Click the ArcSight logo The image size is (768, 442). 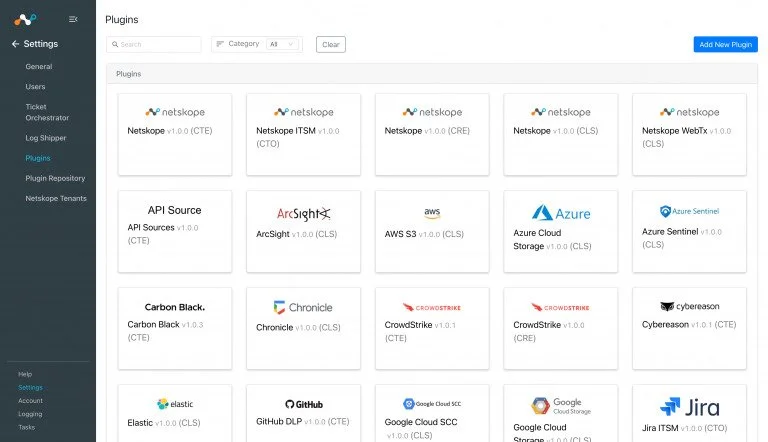pos(304,214)
